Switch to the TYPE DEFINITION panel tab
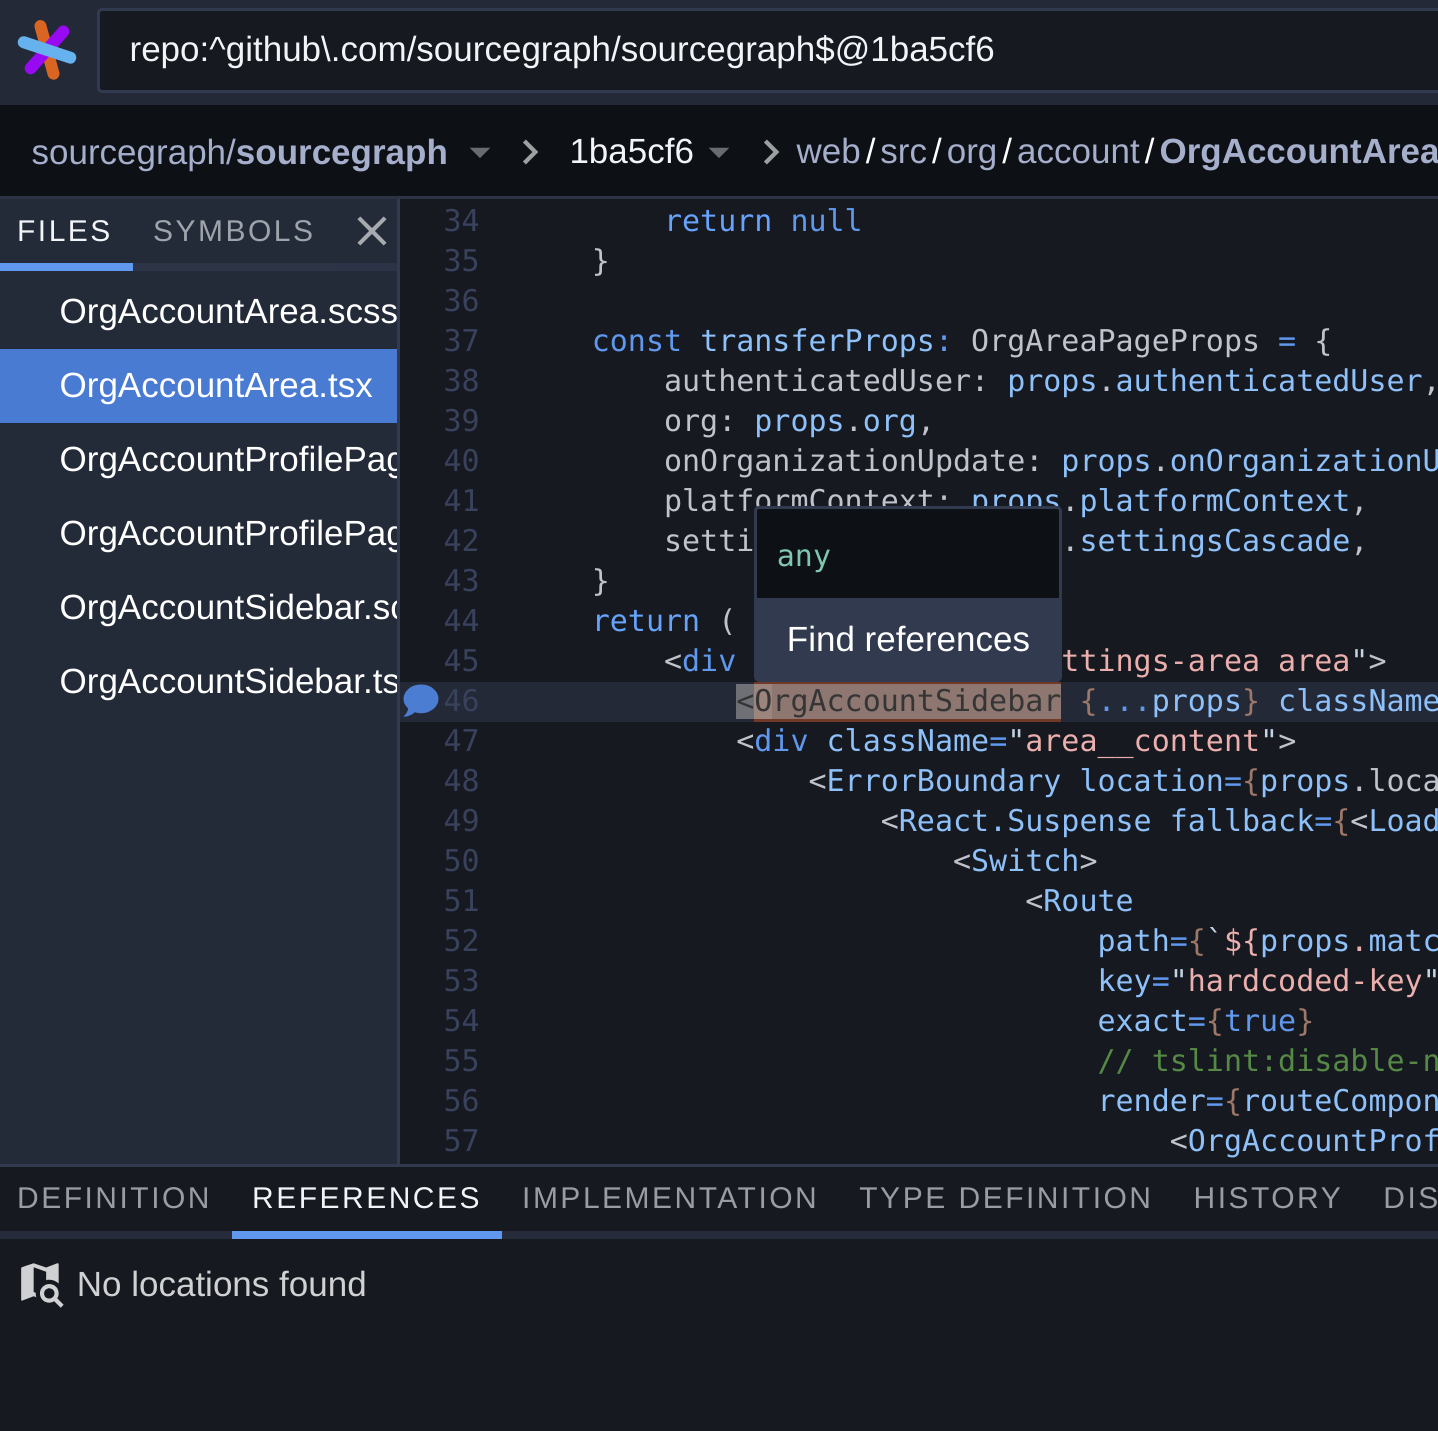Screen dimensions: 1438x1431 tap(1006, 1198)
